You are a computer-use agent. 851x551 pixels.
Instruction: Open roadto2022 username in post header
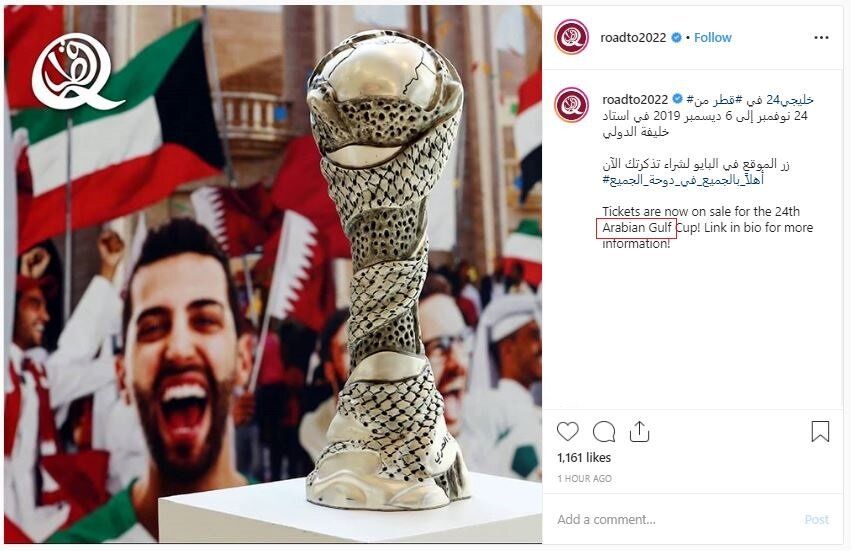click(x=633, y=37)
